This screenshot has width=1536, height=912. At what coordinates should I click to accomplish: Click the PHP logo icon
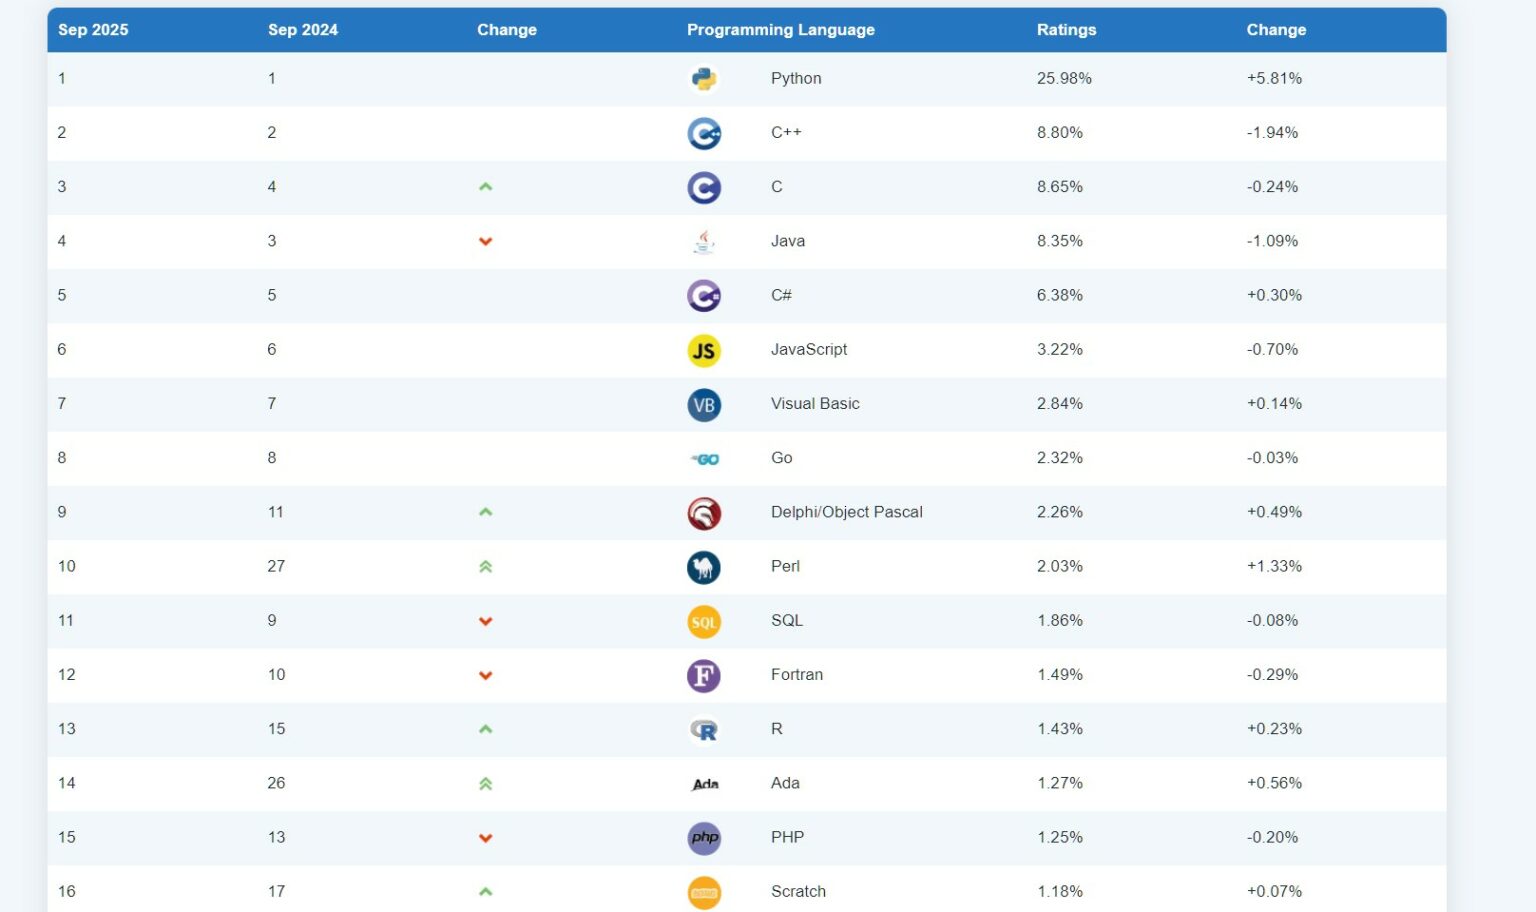click(704, 838)
